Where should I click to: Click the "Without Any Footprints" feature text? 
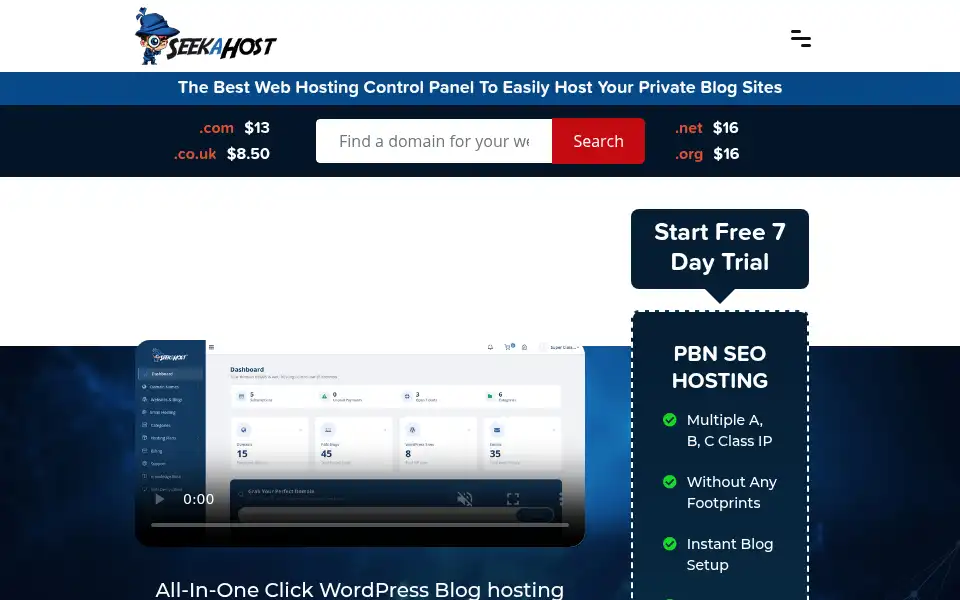point(732,492)
